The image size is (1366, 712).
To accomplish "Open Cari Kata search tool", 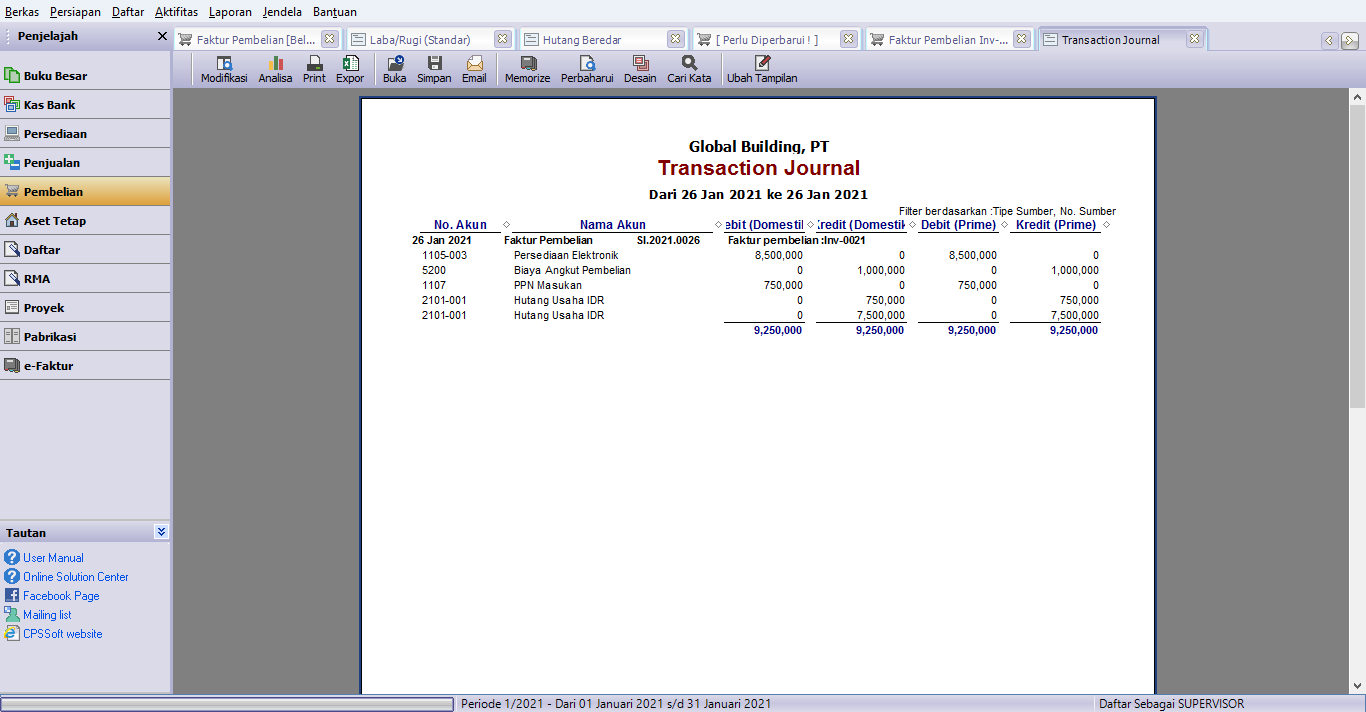I will click(x=689, y=69).
